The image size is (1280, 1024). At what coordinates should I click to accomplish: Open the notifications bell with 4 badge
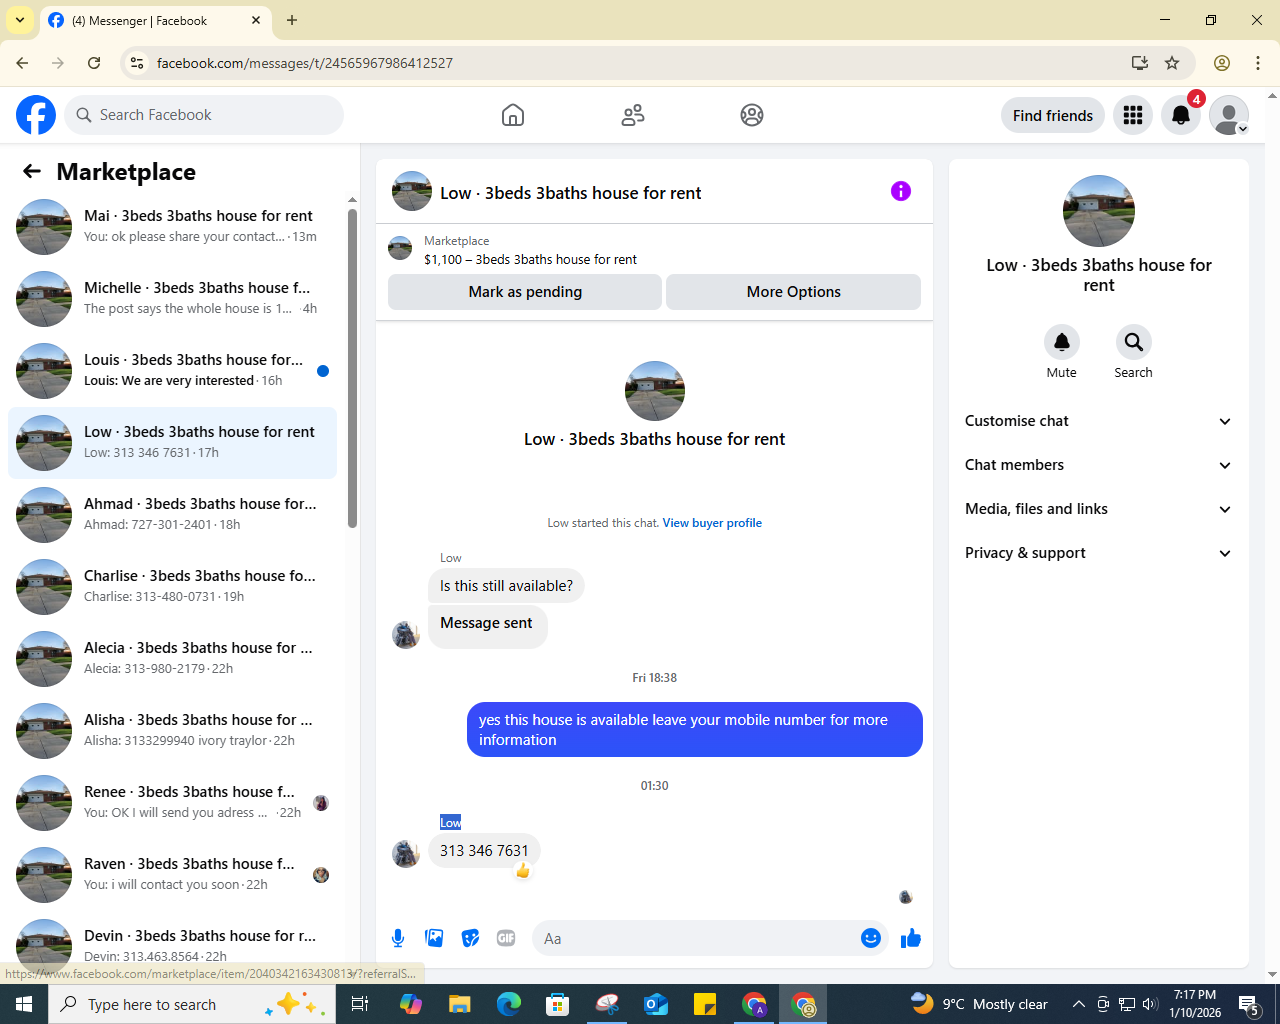tap(1181, 115)
